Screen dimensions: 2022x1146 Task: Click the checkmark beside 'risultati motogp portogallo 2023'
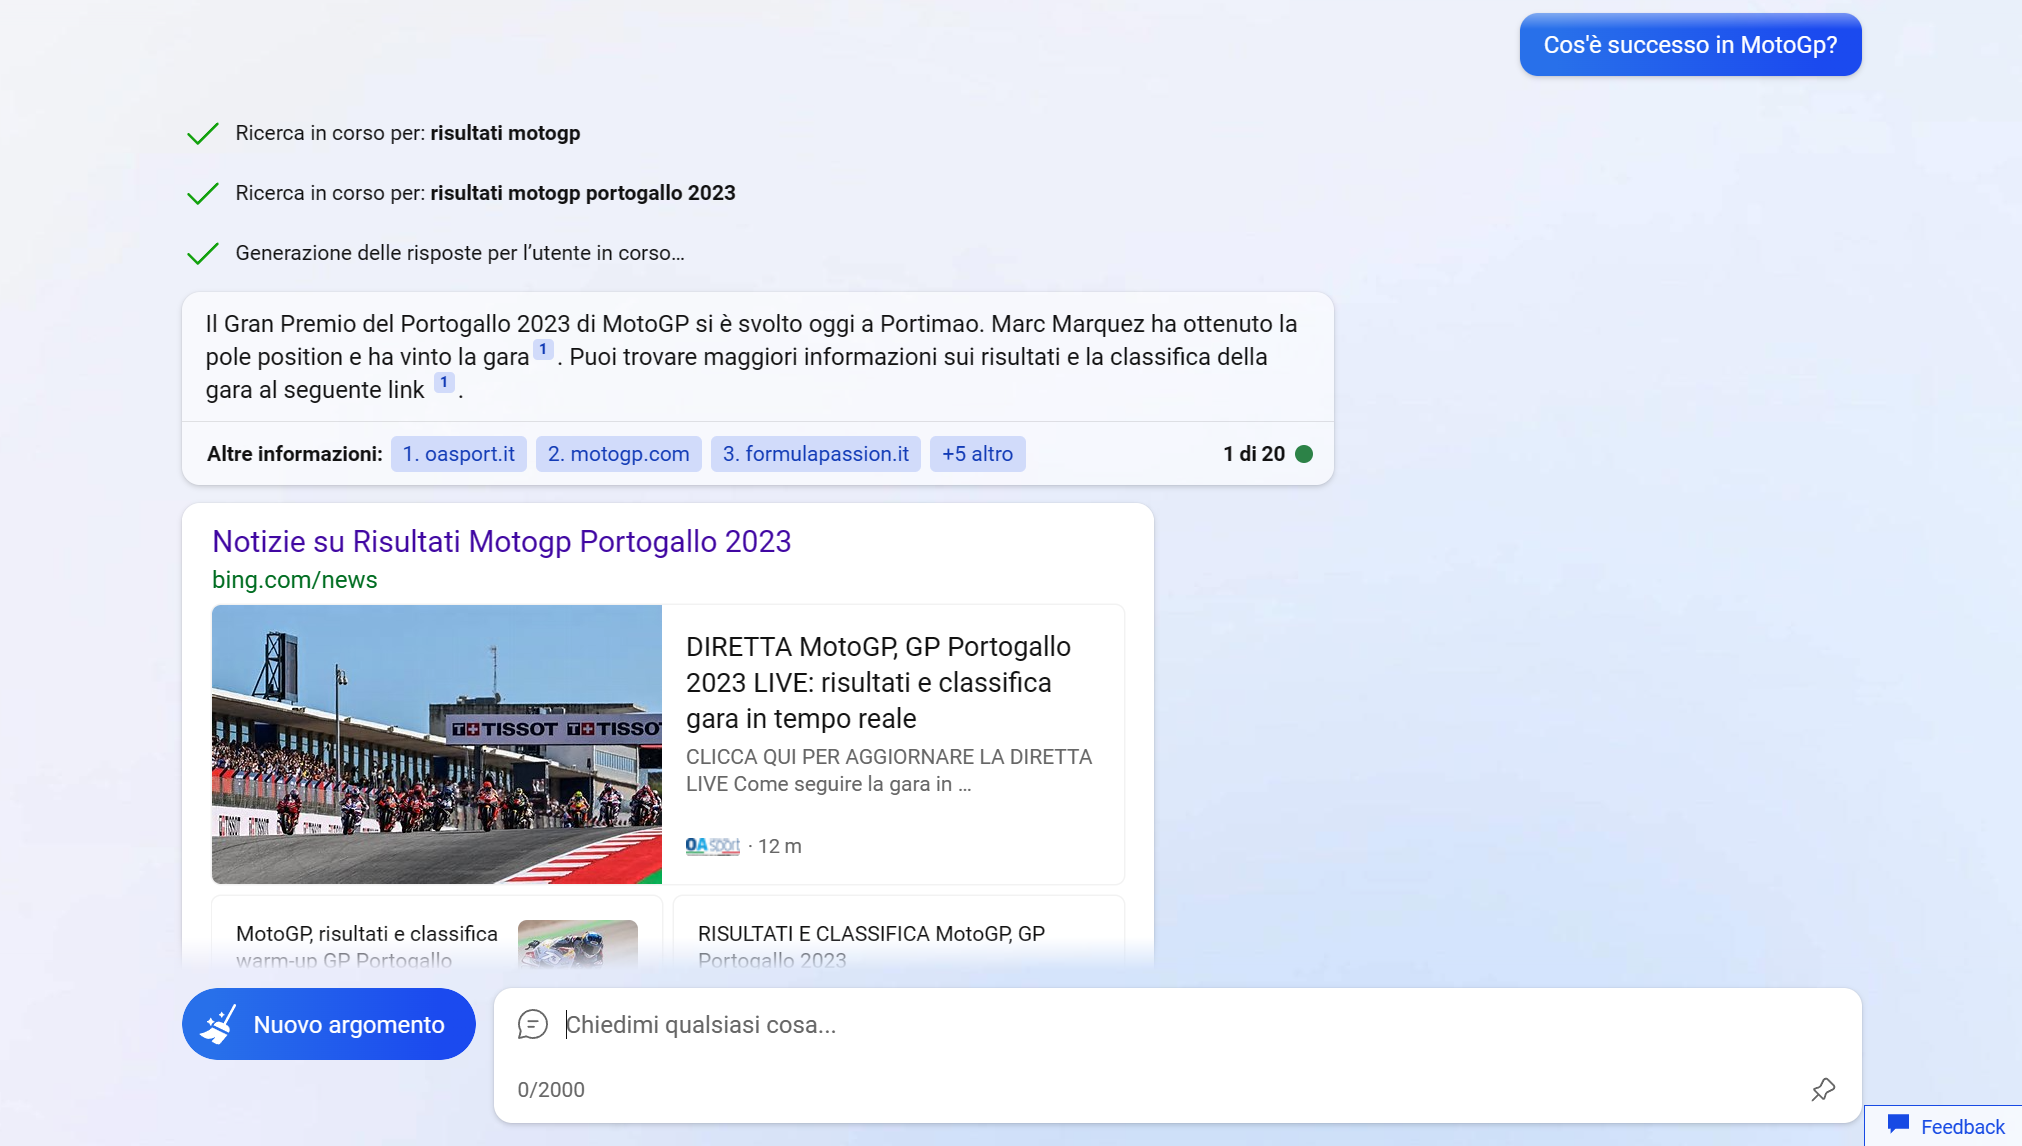coord(202,193)
